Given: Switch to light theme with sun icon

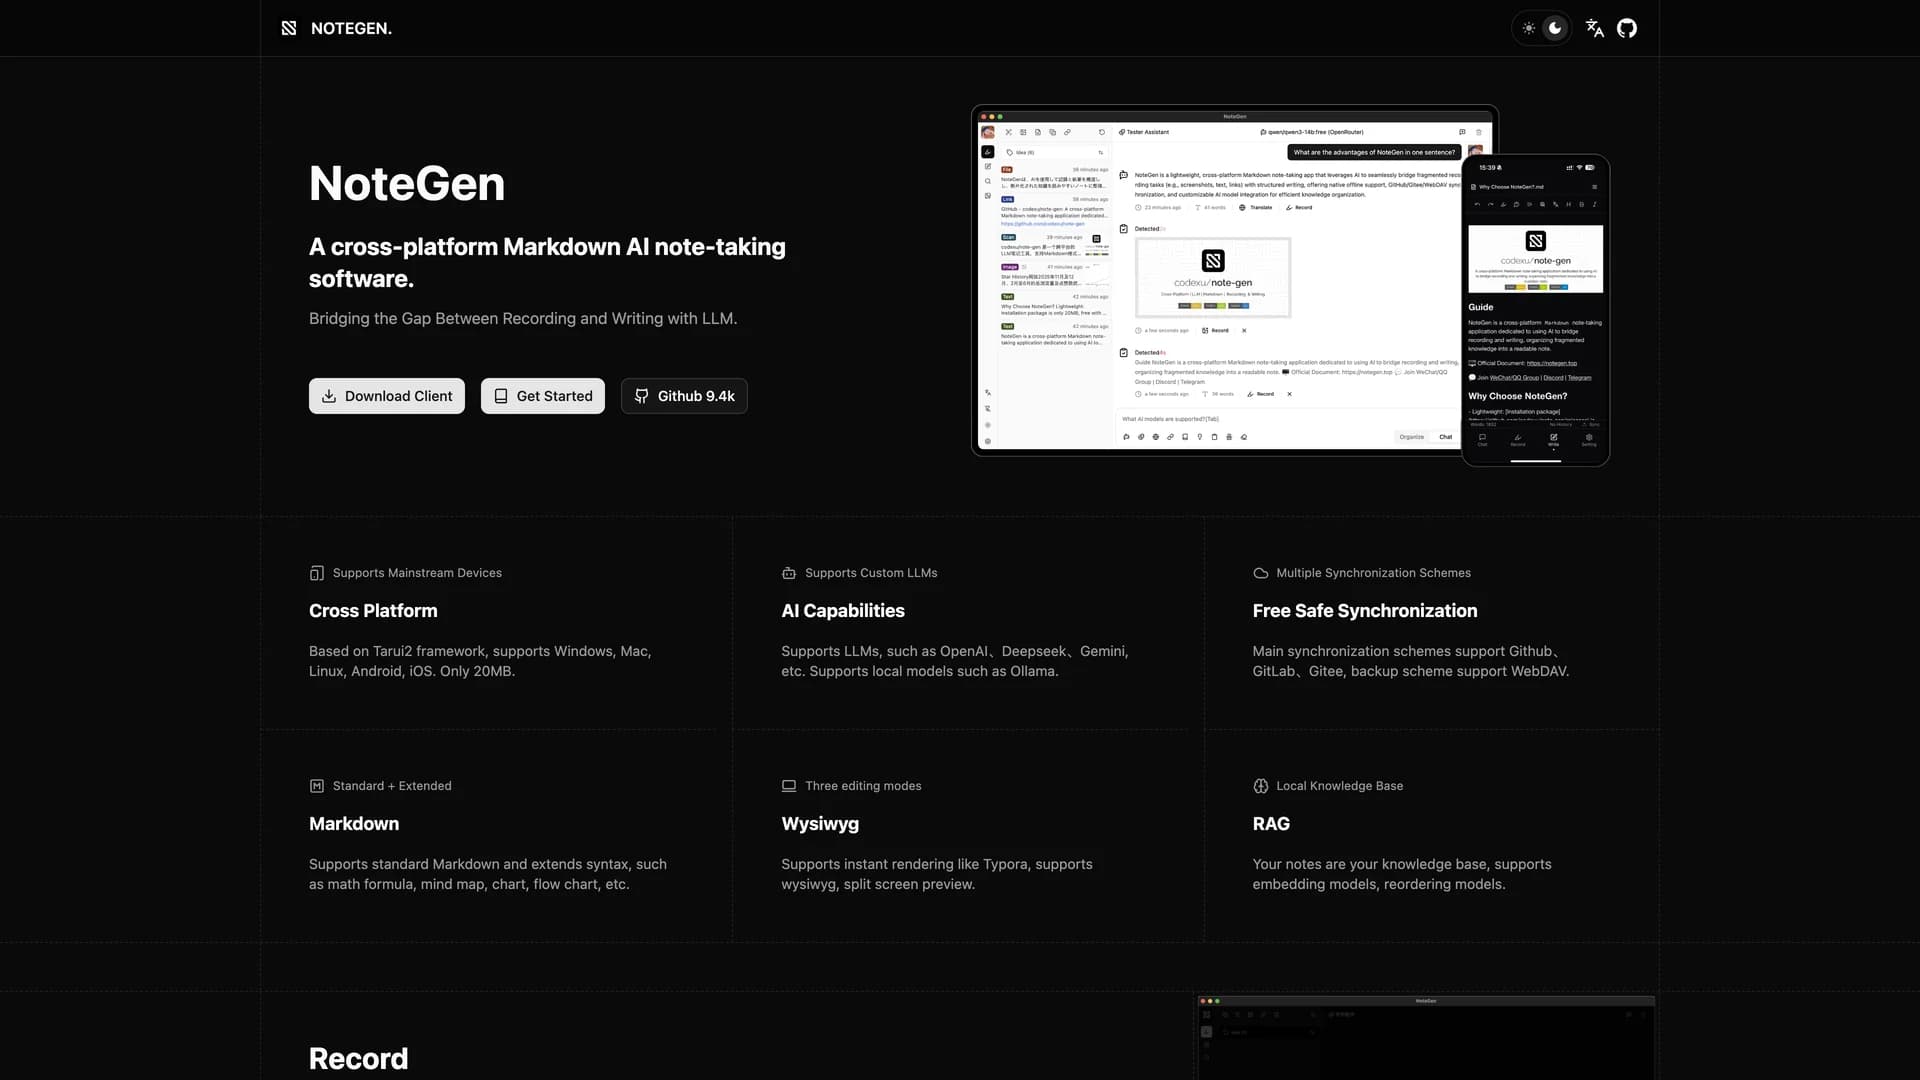Looking at the screenshot, I should 1528,28.
